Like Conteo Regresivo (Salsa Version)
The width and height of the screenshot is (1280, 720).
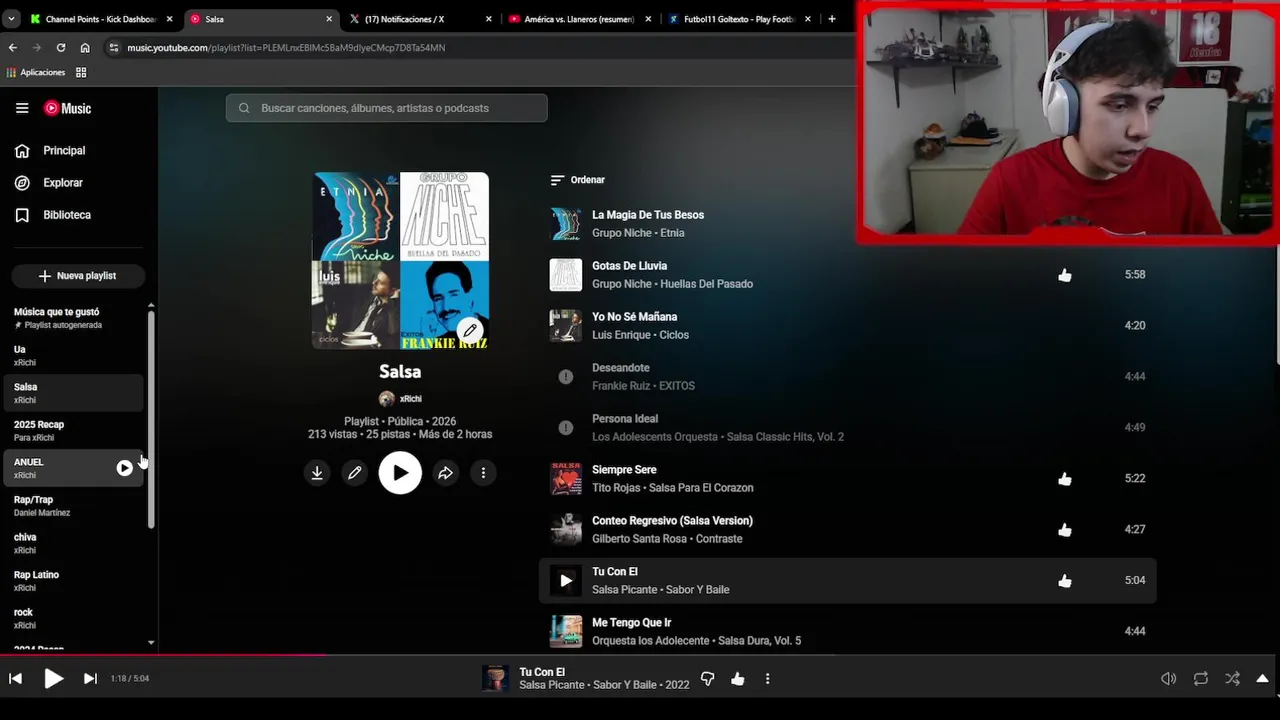1065,530
